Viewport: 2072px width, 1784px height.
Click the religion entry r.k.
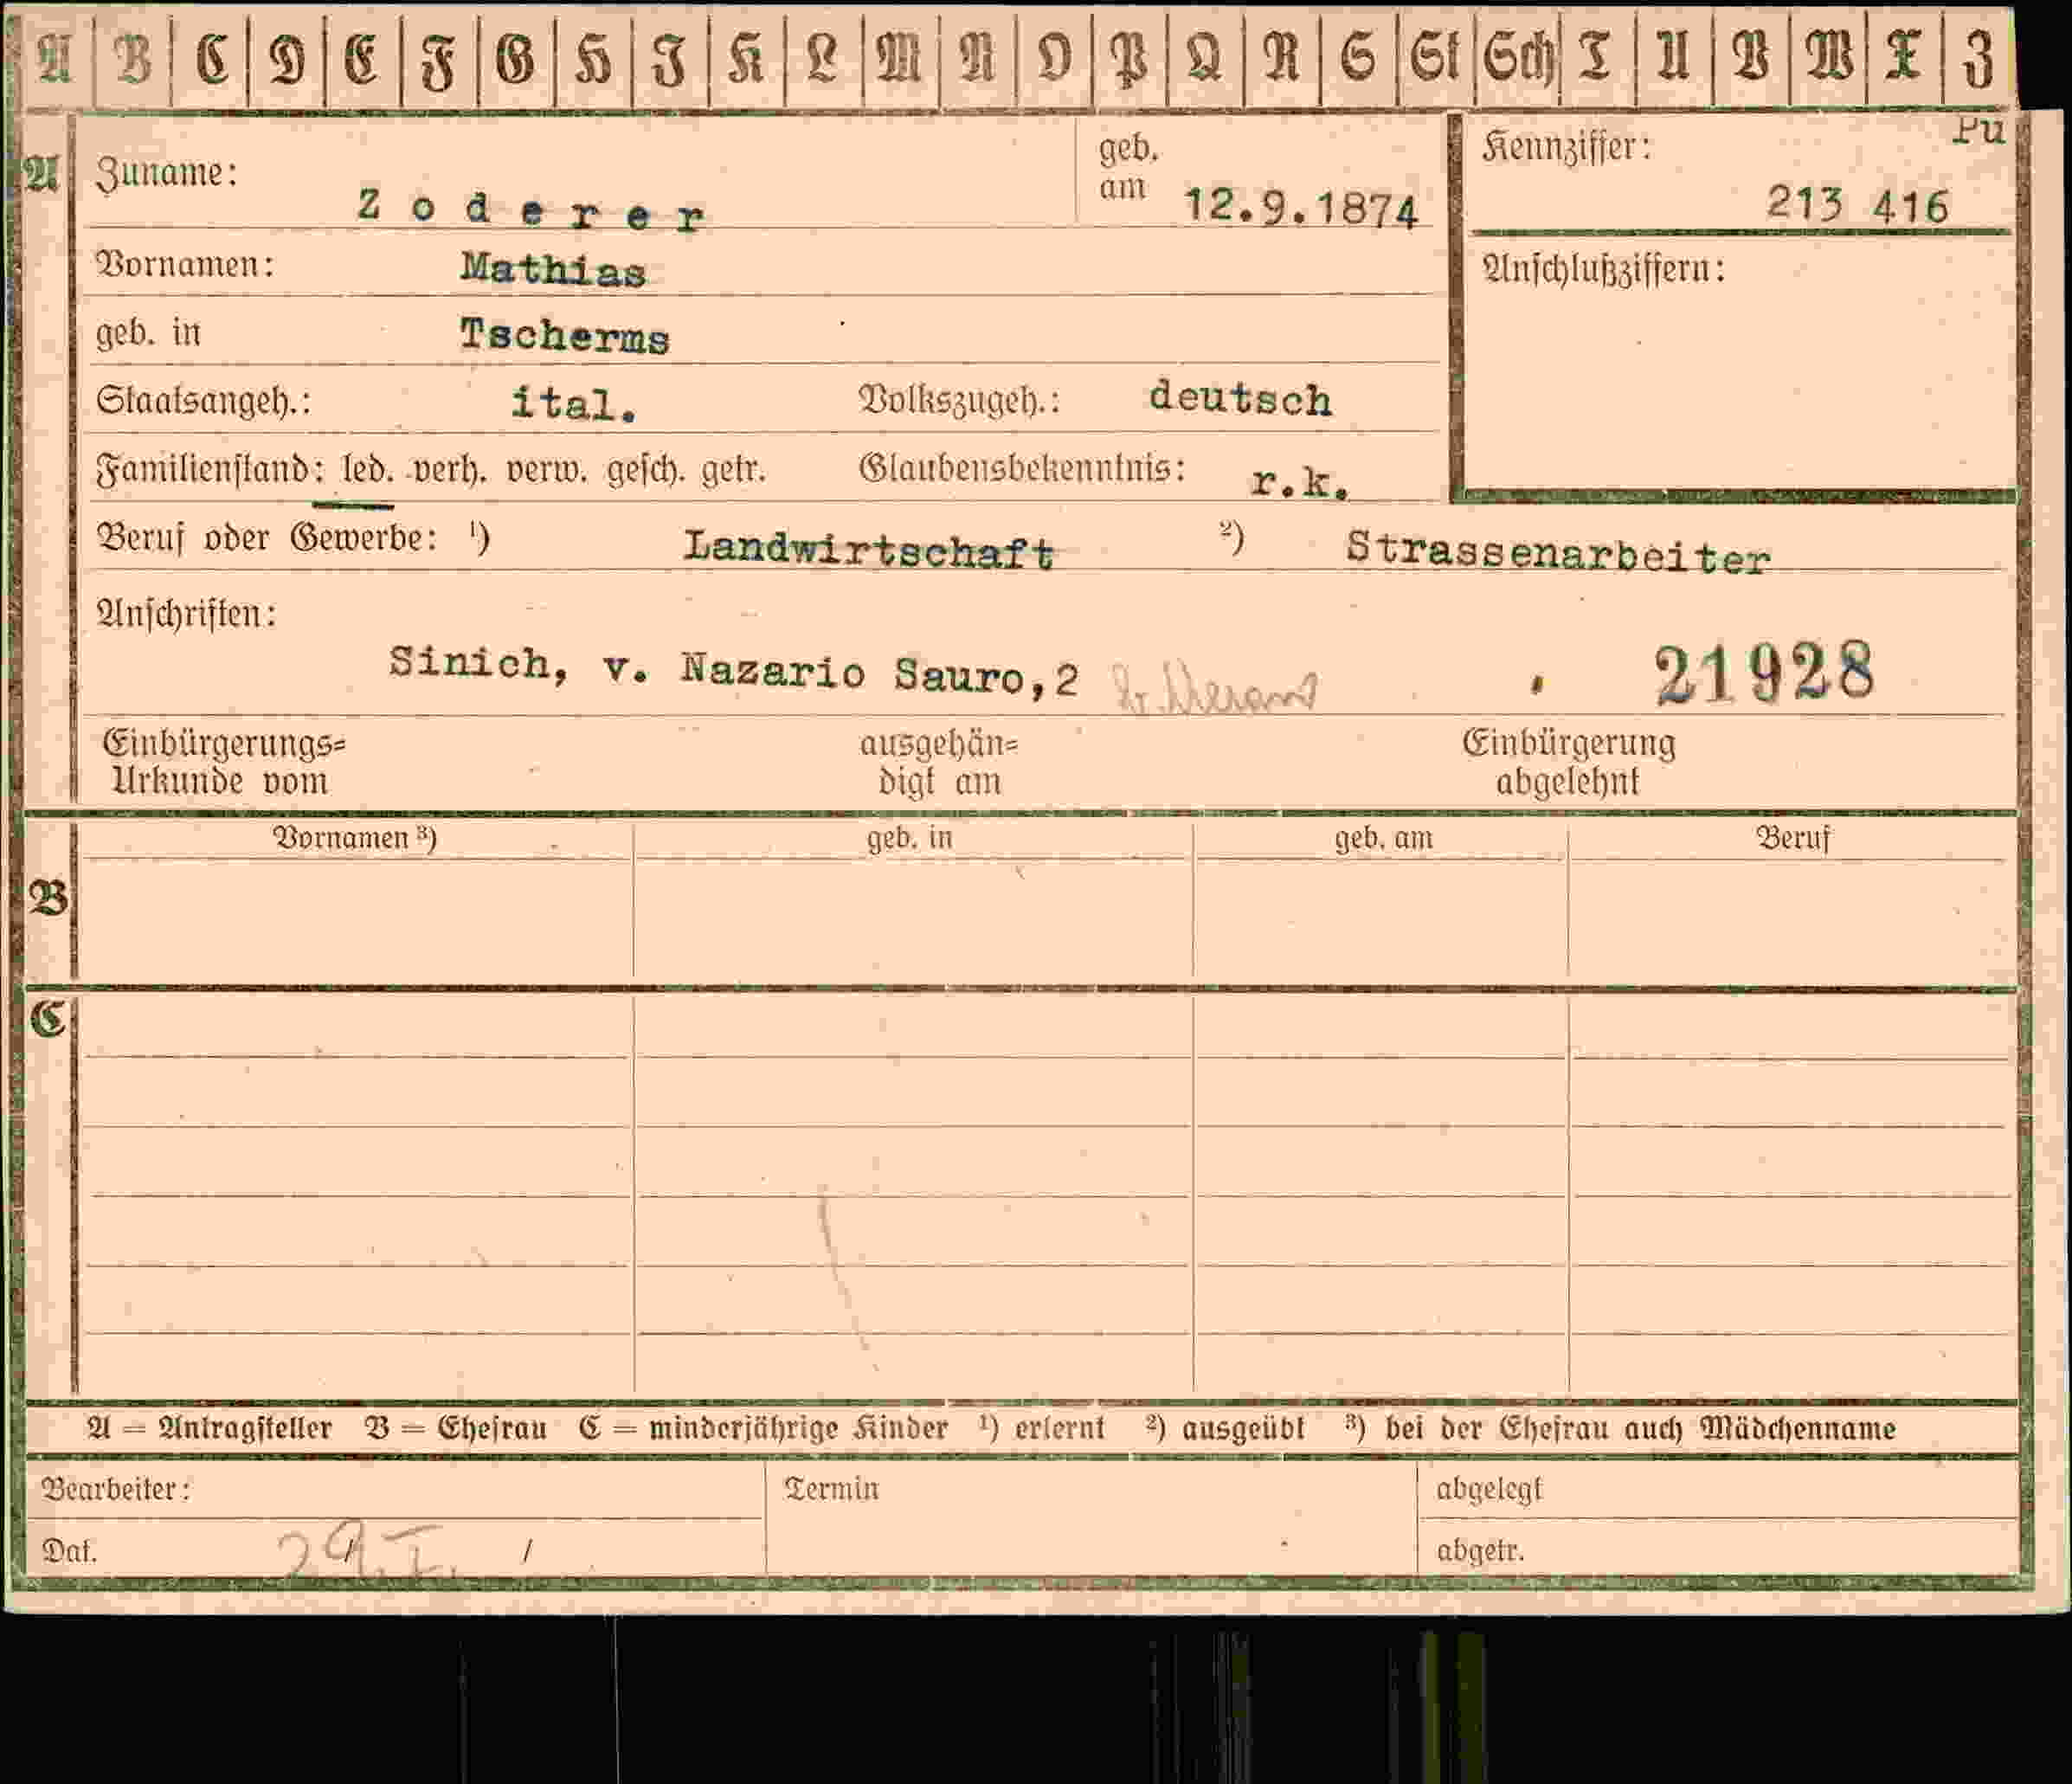tap(1300, 483)
